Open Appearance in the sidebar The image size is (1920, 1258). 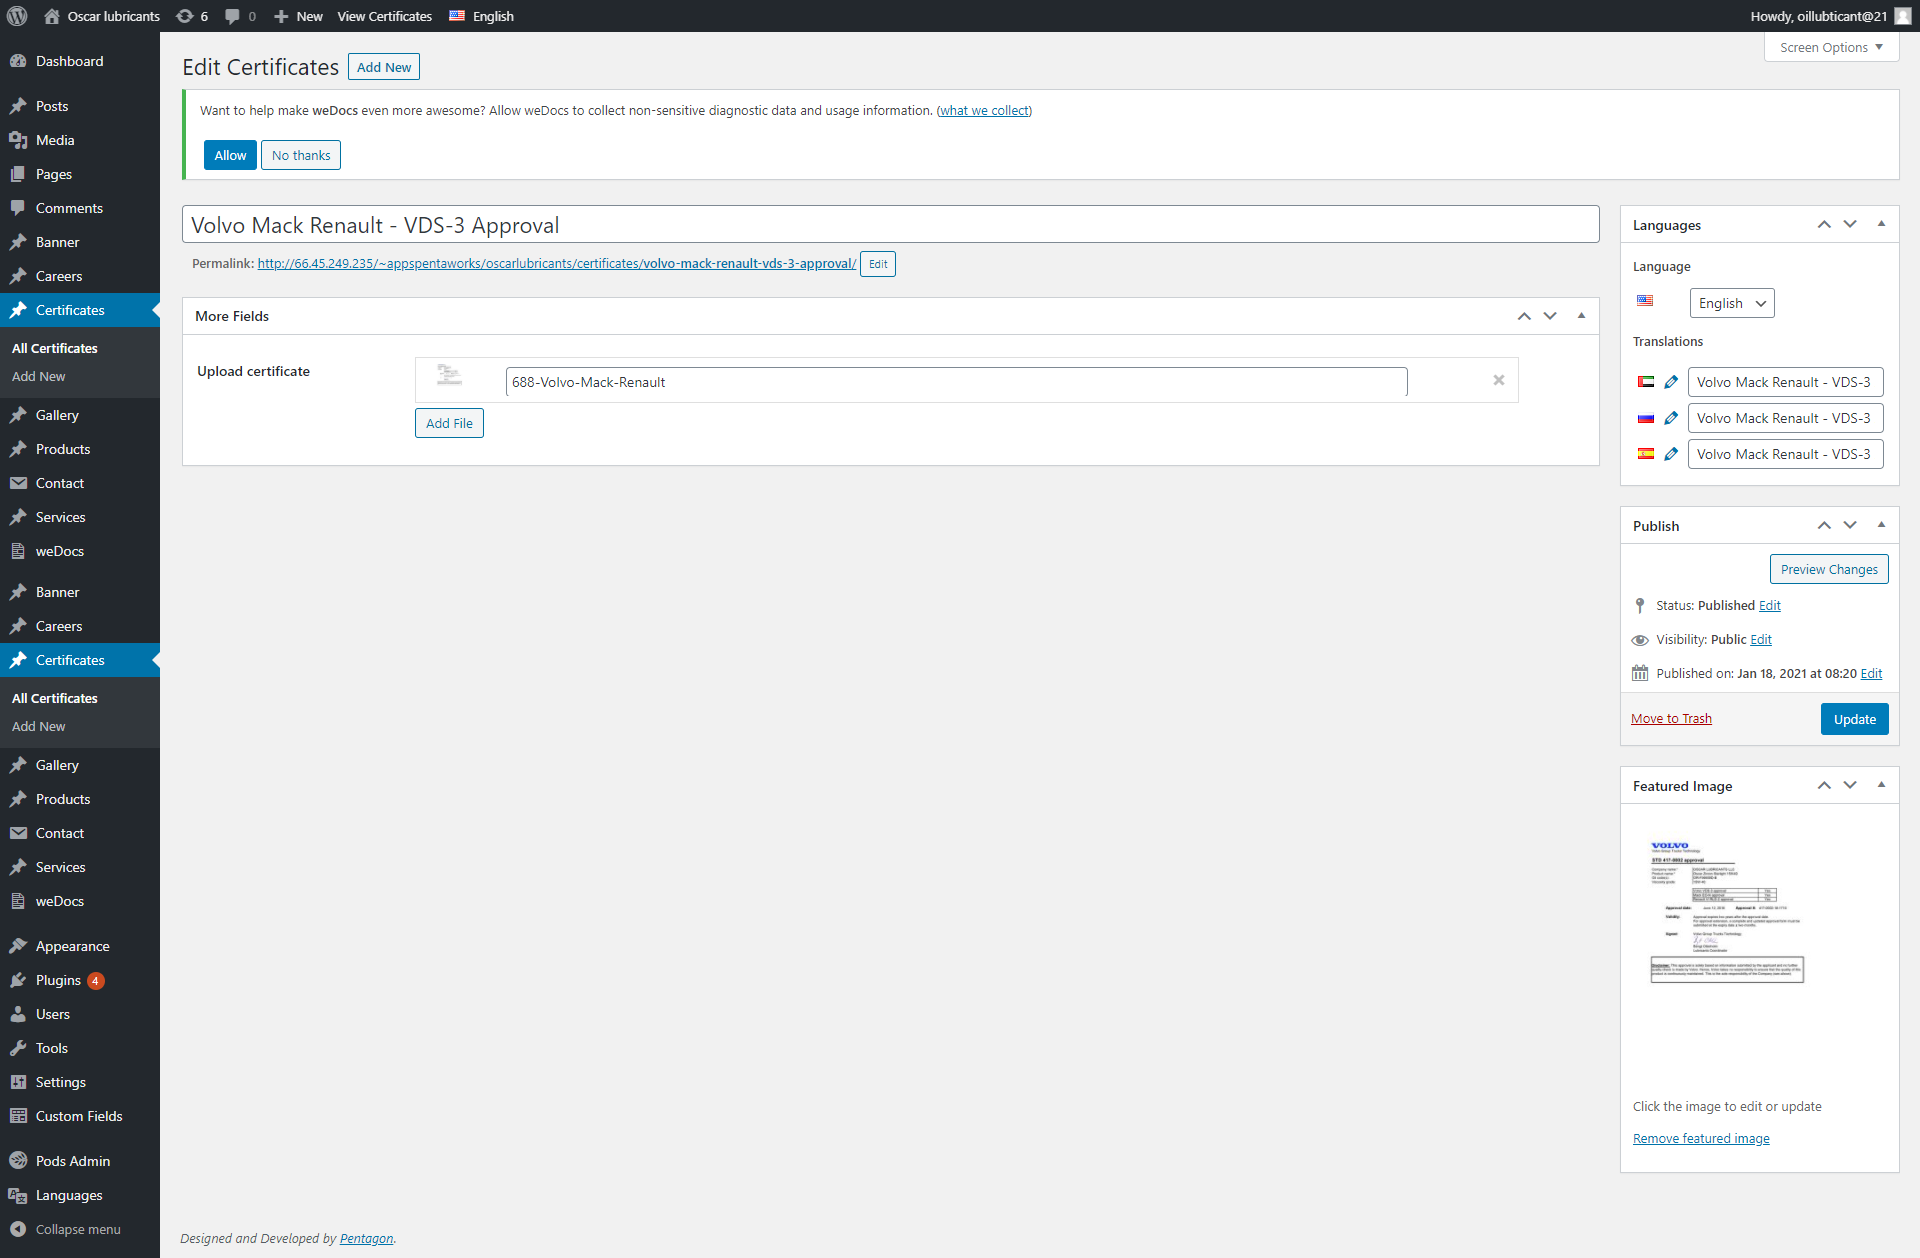(80, 946)
